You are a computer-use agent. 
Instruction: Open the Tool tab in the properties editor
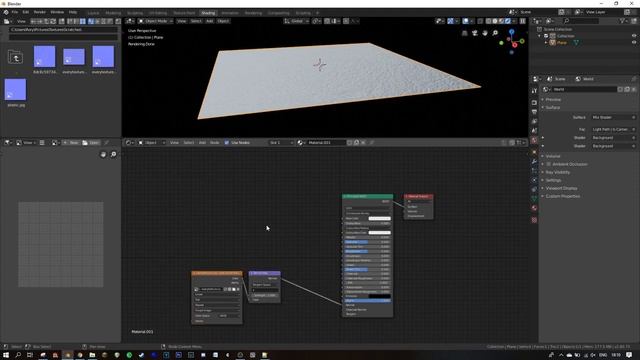(x=534, y=91)
